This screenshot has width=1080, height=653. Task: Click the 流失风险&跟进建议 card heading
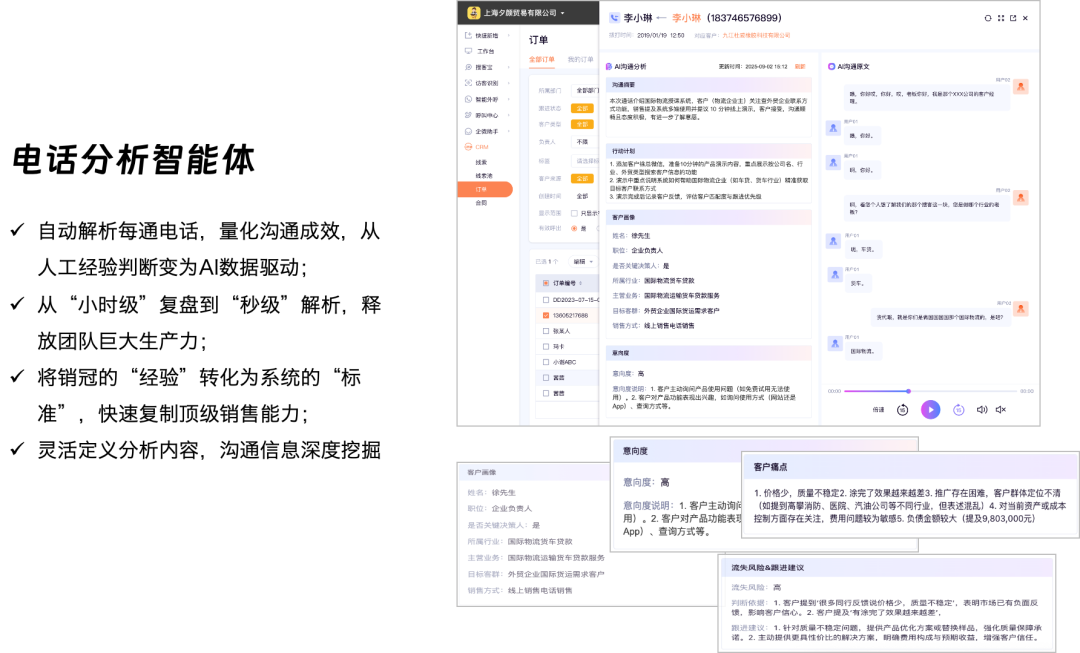(x=767, y=568)
